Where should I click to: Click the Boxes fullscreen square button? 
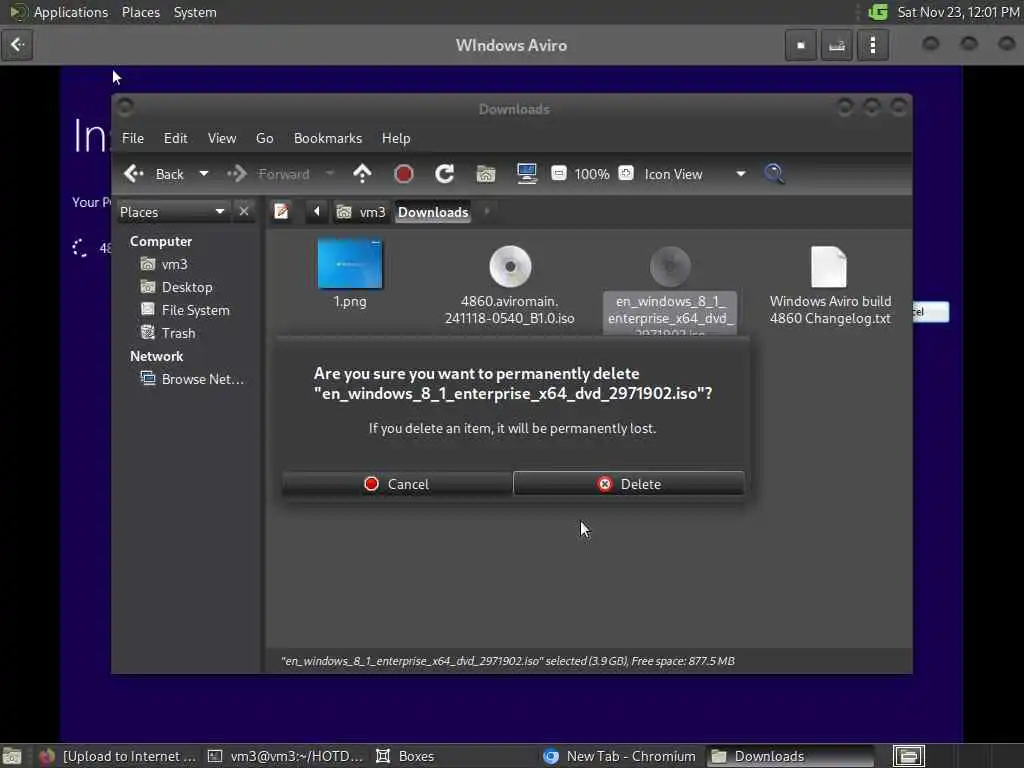click(x=801, y=45)
